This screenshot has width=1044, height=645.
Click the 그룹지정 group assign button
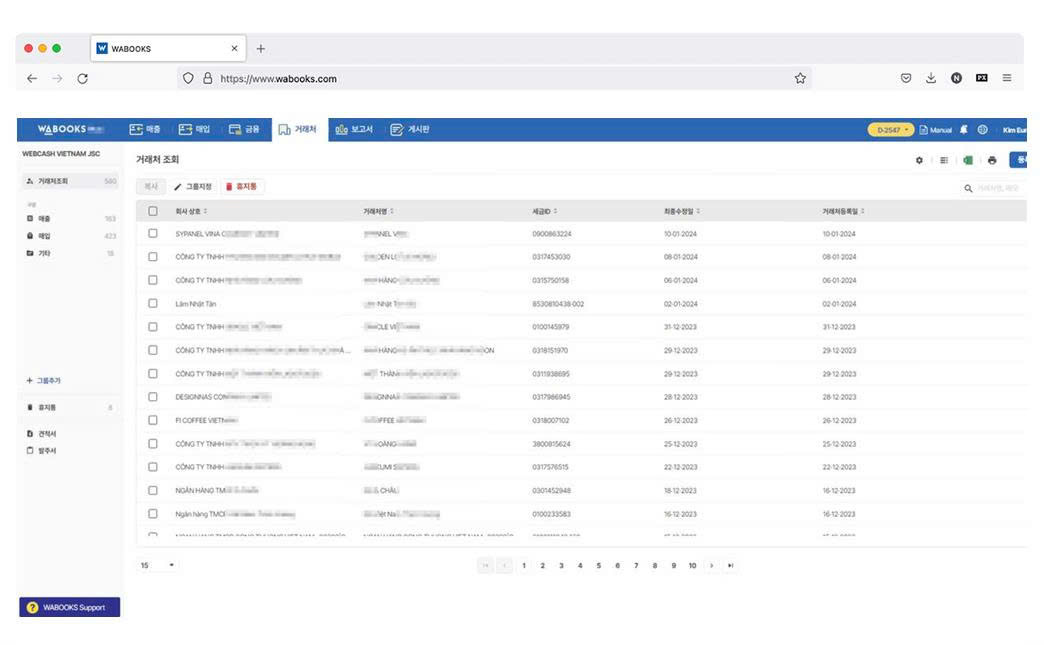click(192, 186)
